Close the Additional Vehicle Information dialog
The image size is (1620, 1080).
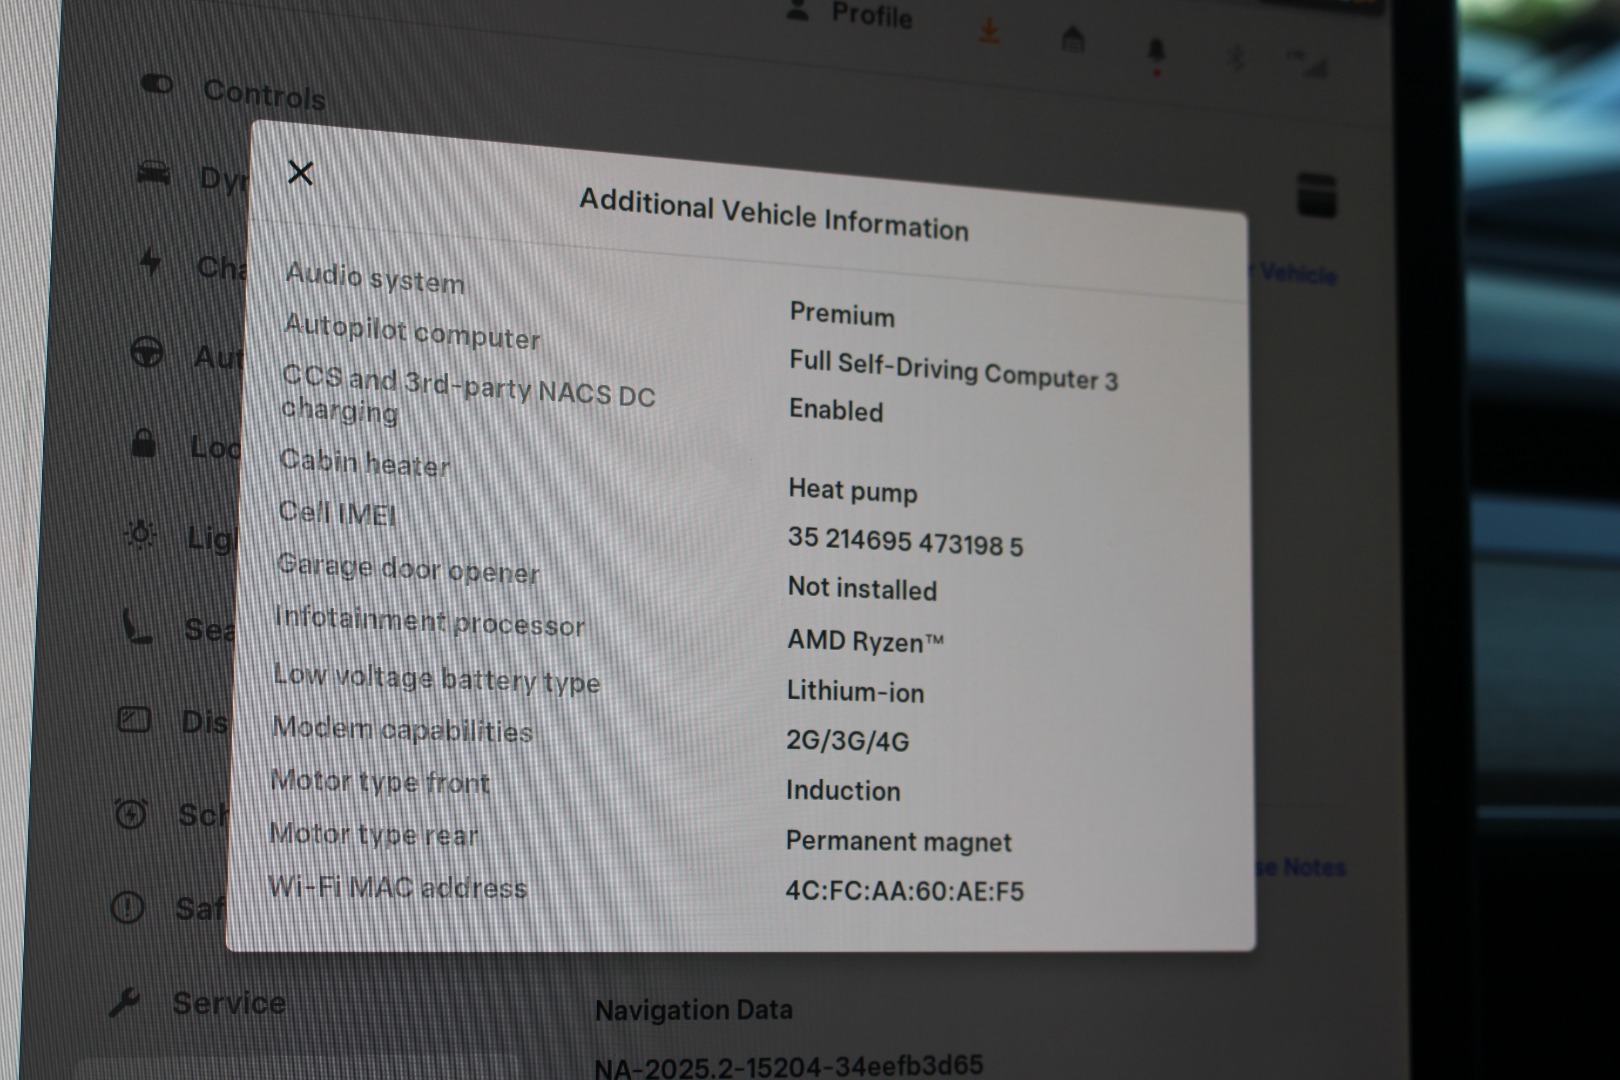click(300, 173)
